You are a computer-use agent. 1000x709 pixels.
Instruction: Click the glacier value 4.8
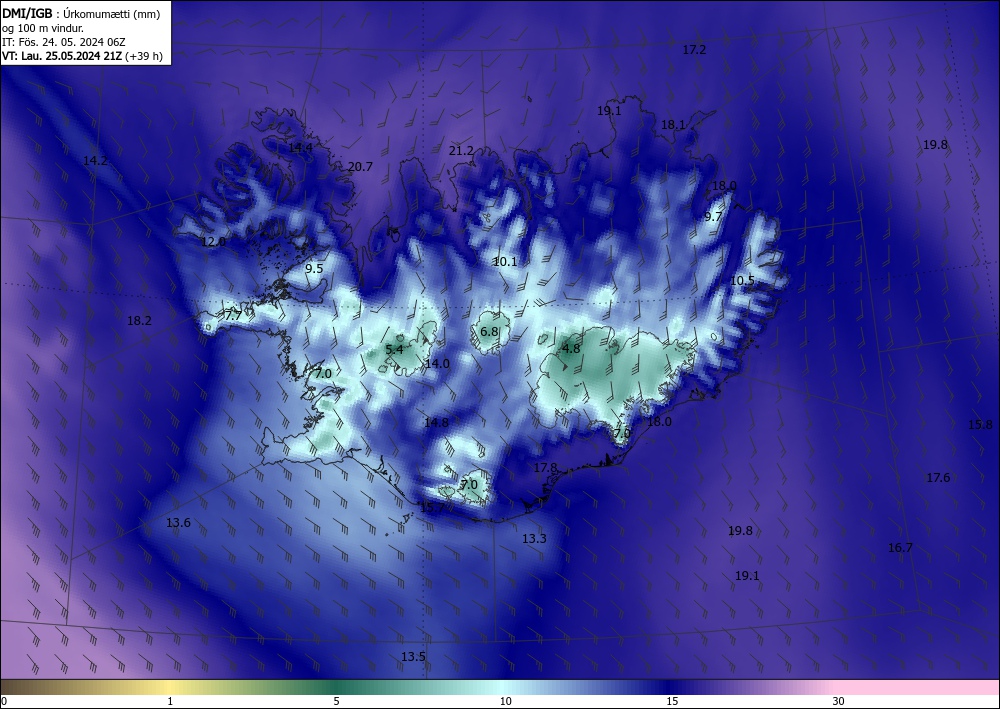[571, 349]
